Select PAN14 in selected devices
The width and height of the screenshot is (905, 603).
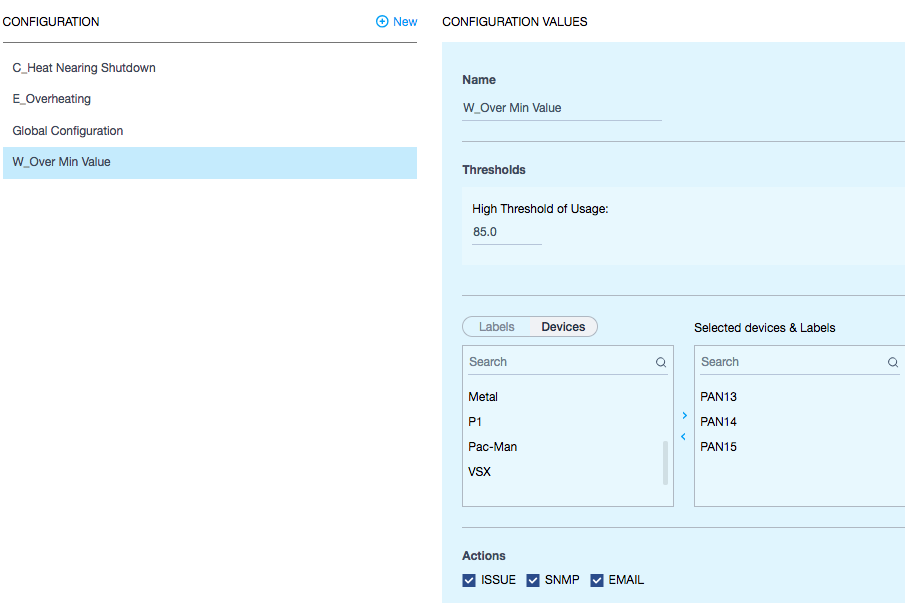[719, 422]
